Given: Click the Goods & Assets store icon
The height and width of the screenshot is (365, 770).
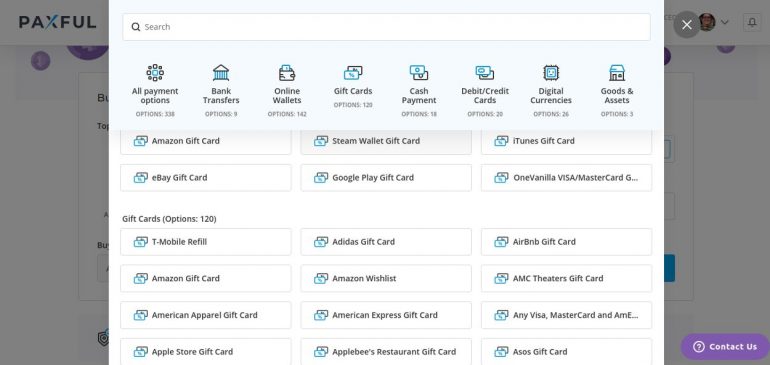Looking at the screenshot, I should (x=617, y=73).
